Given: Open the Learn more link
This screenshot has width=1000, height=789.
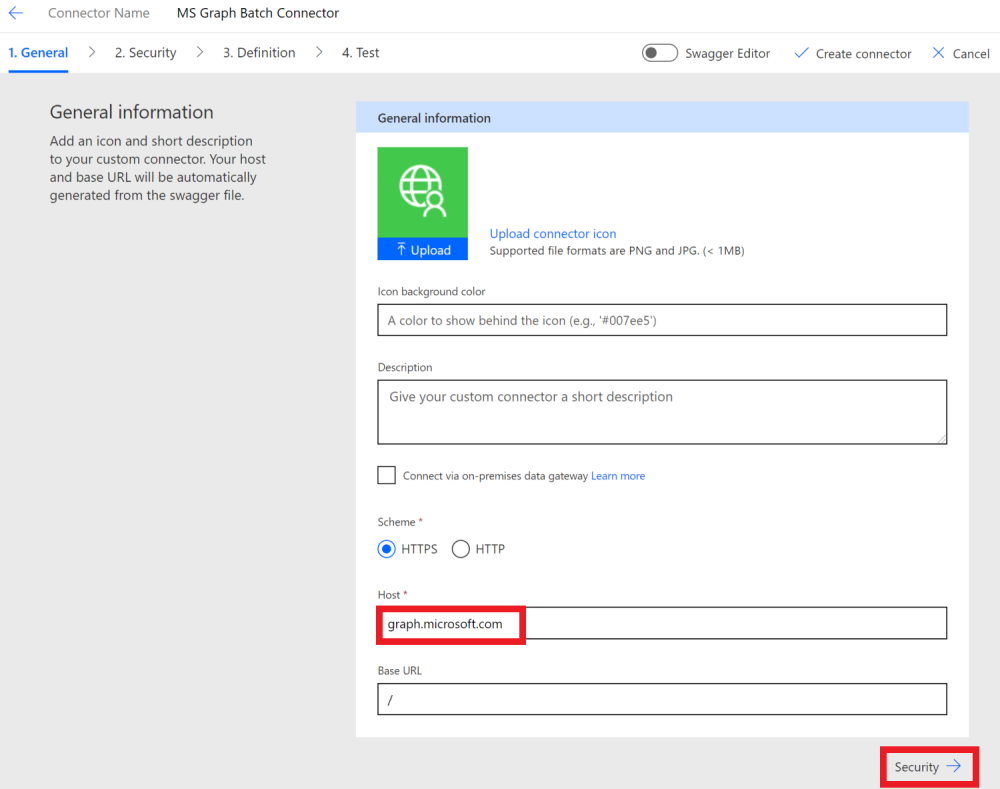Looking at the screenshot, I should pyautogui.click(x=618, y=476).
